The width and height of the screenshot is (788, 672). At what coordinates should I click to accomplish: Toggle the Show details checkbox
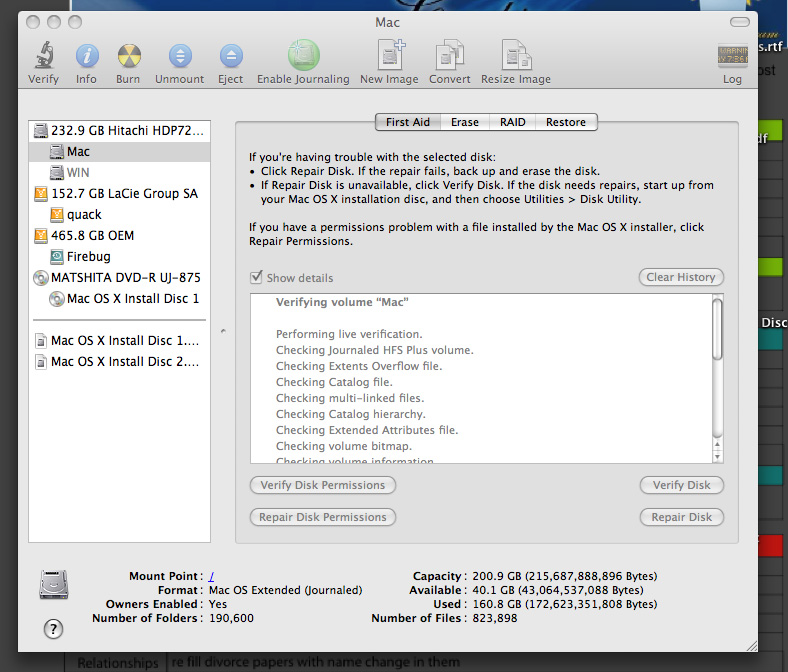click(x=256, y=277)
